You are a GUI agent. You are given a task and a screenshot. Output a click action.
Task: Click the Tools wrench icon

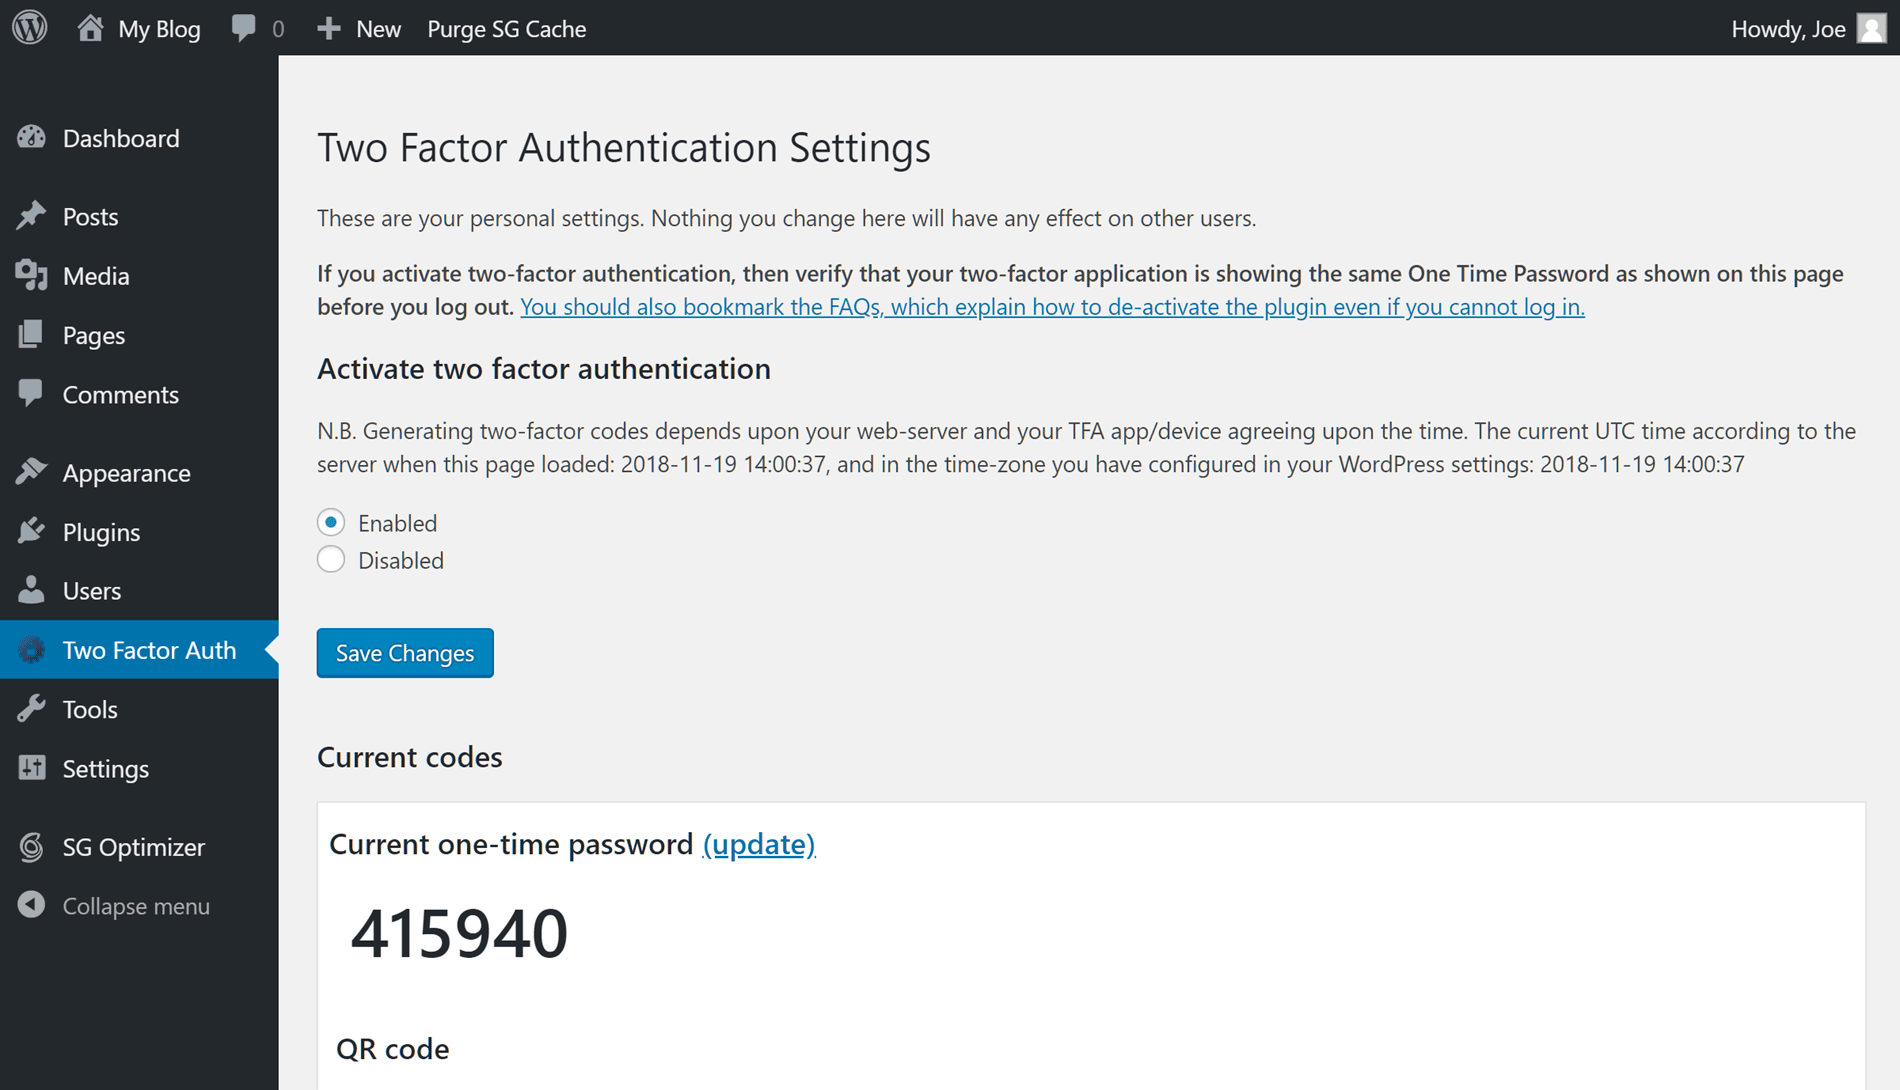click(31, 709)
